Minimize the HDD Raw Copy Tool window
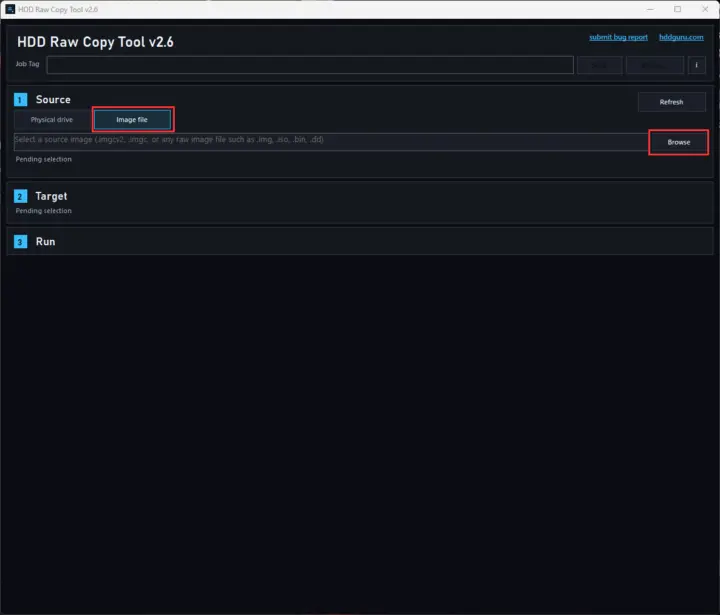 pyautogui.click(x=650, y=9)
